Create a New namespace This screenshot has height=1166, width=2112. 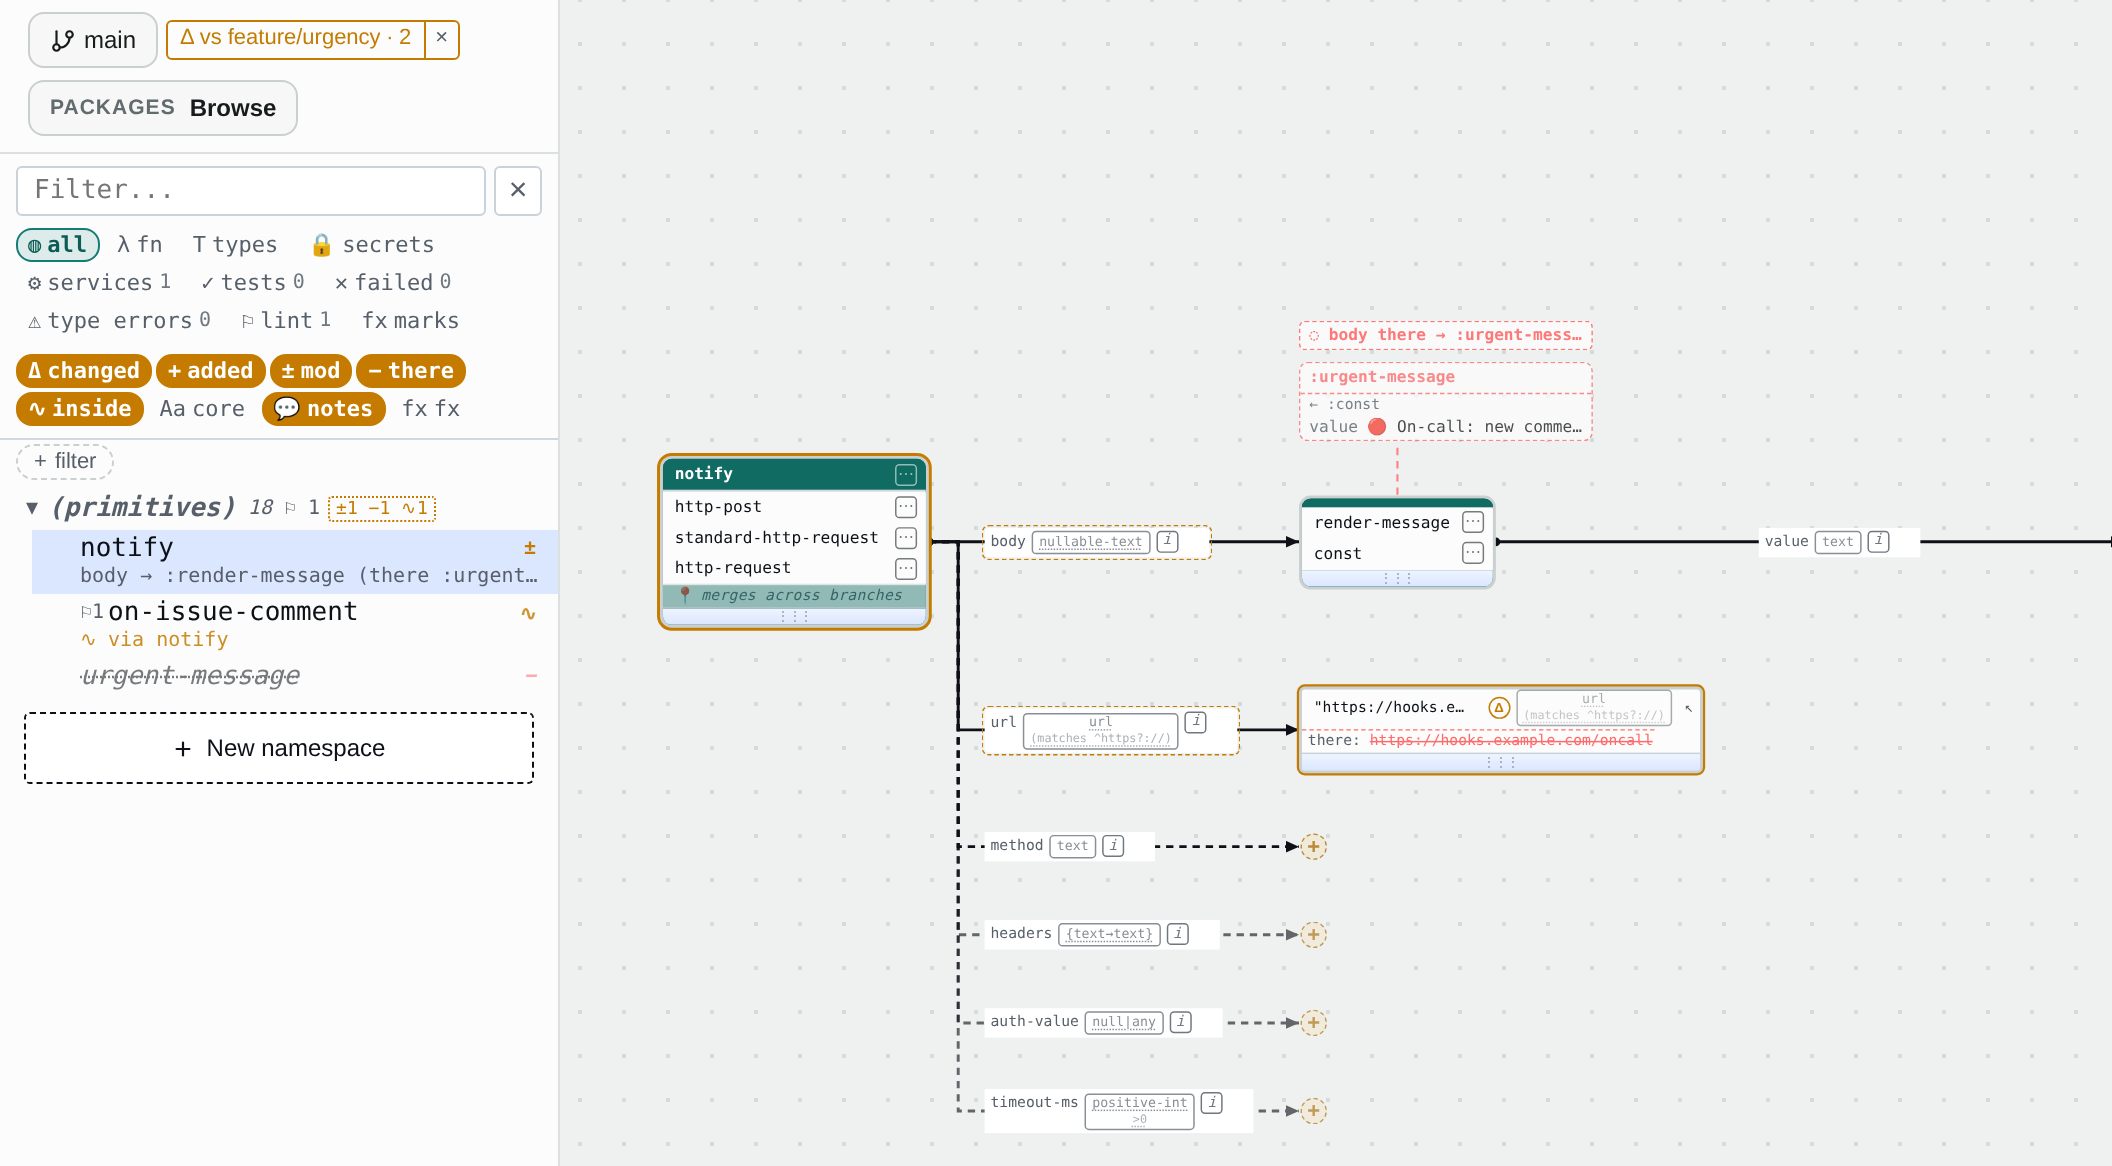tap(279, 748)
